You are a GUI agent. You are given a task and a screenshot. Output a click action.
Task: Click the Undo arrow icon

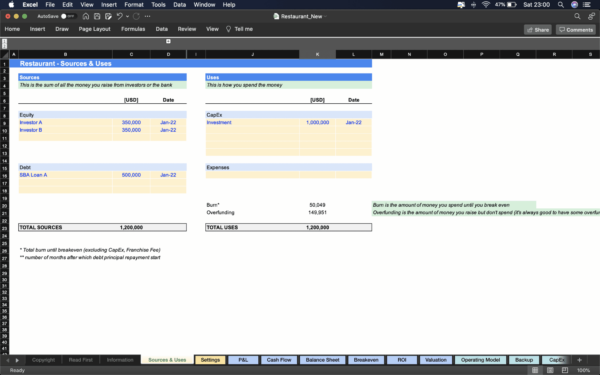pos(119,16)
